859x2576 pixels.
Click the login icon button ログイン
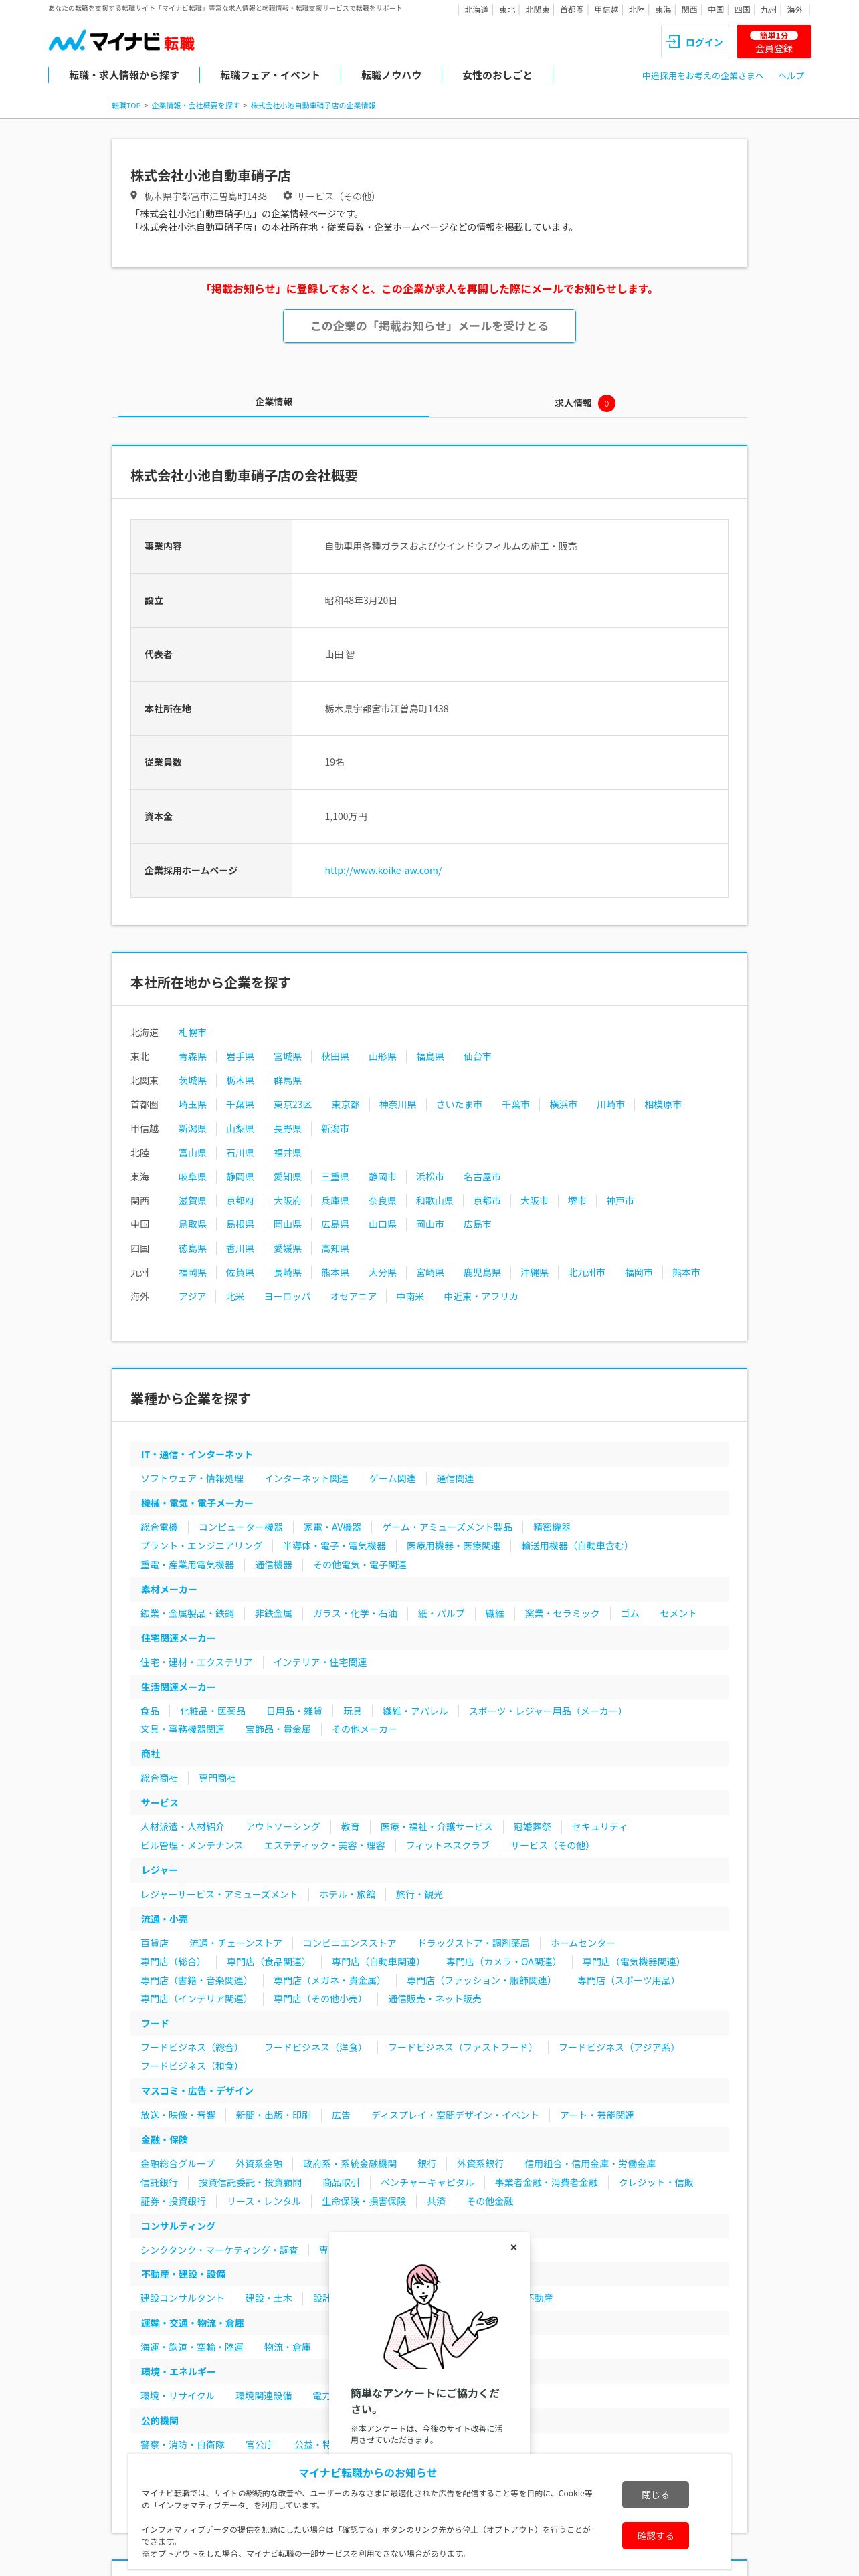(695, 42)
